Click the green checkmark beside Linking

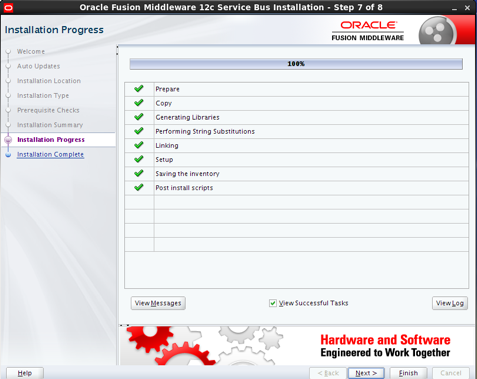(139, 145)
